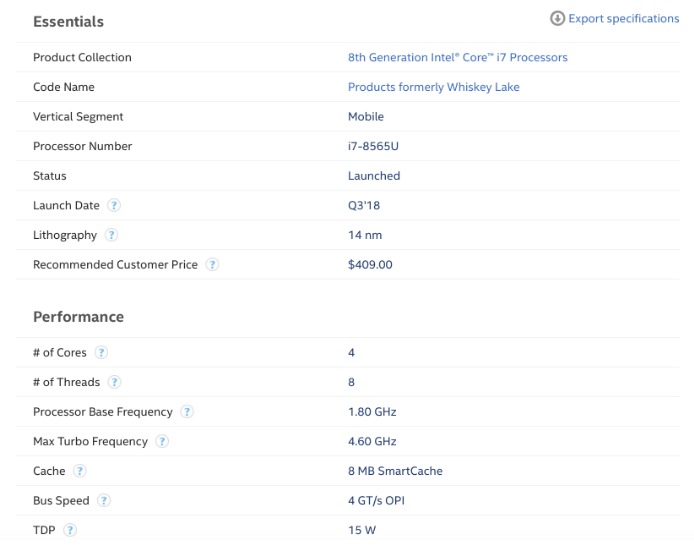
Task: Open help icon beside Recommended Customer Price
Action: click(x=212, y=265)
